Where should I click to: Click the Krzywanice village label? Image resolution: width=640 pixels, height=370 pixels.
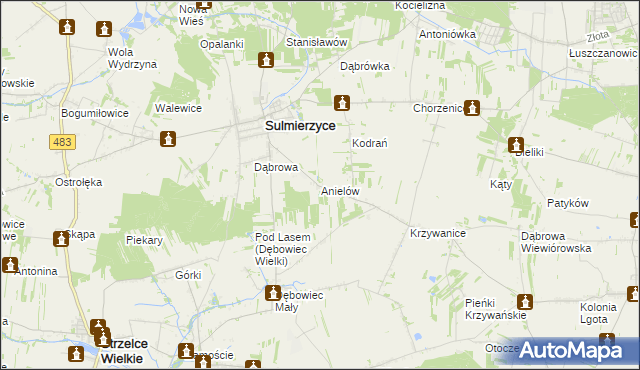point(438,233)
